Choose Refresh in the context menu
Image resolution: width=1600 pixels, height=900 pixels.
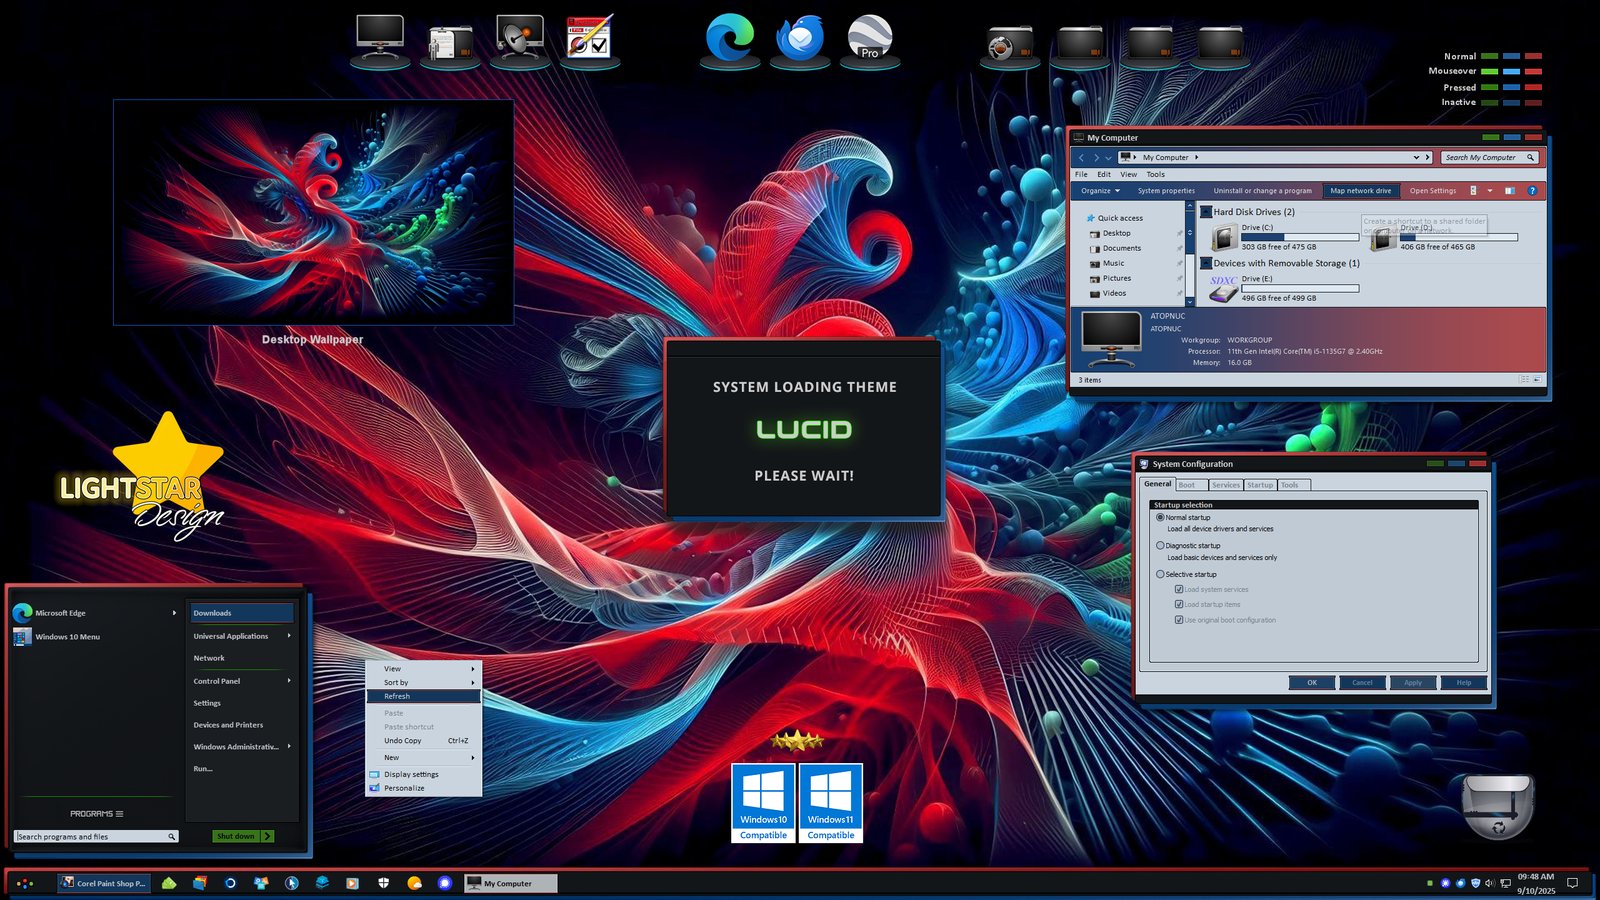424,696
